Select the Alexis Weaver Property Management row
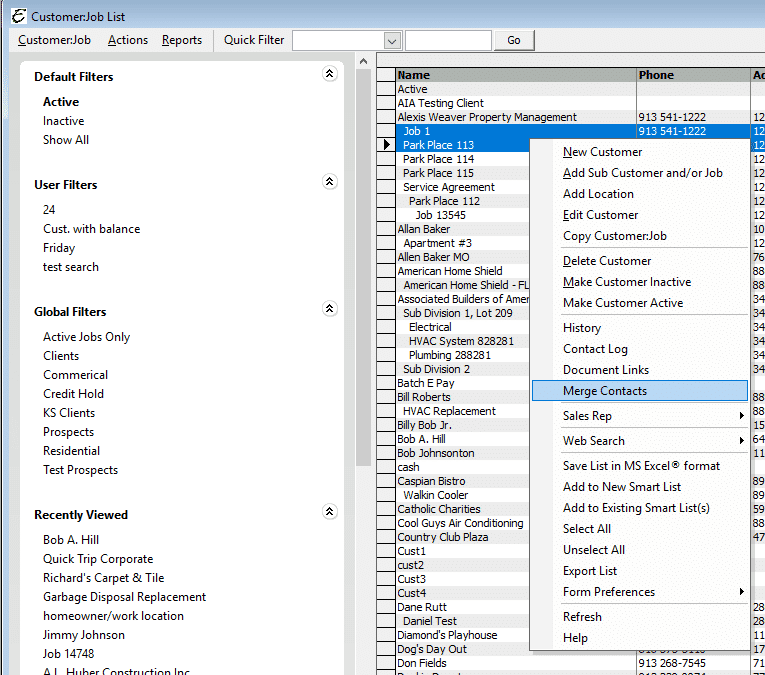765x675 pixels. [516, 117]
